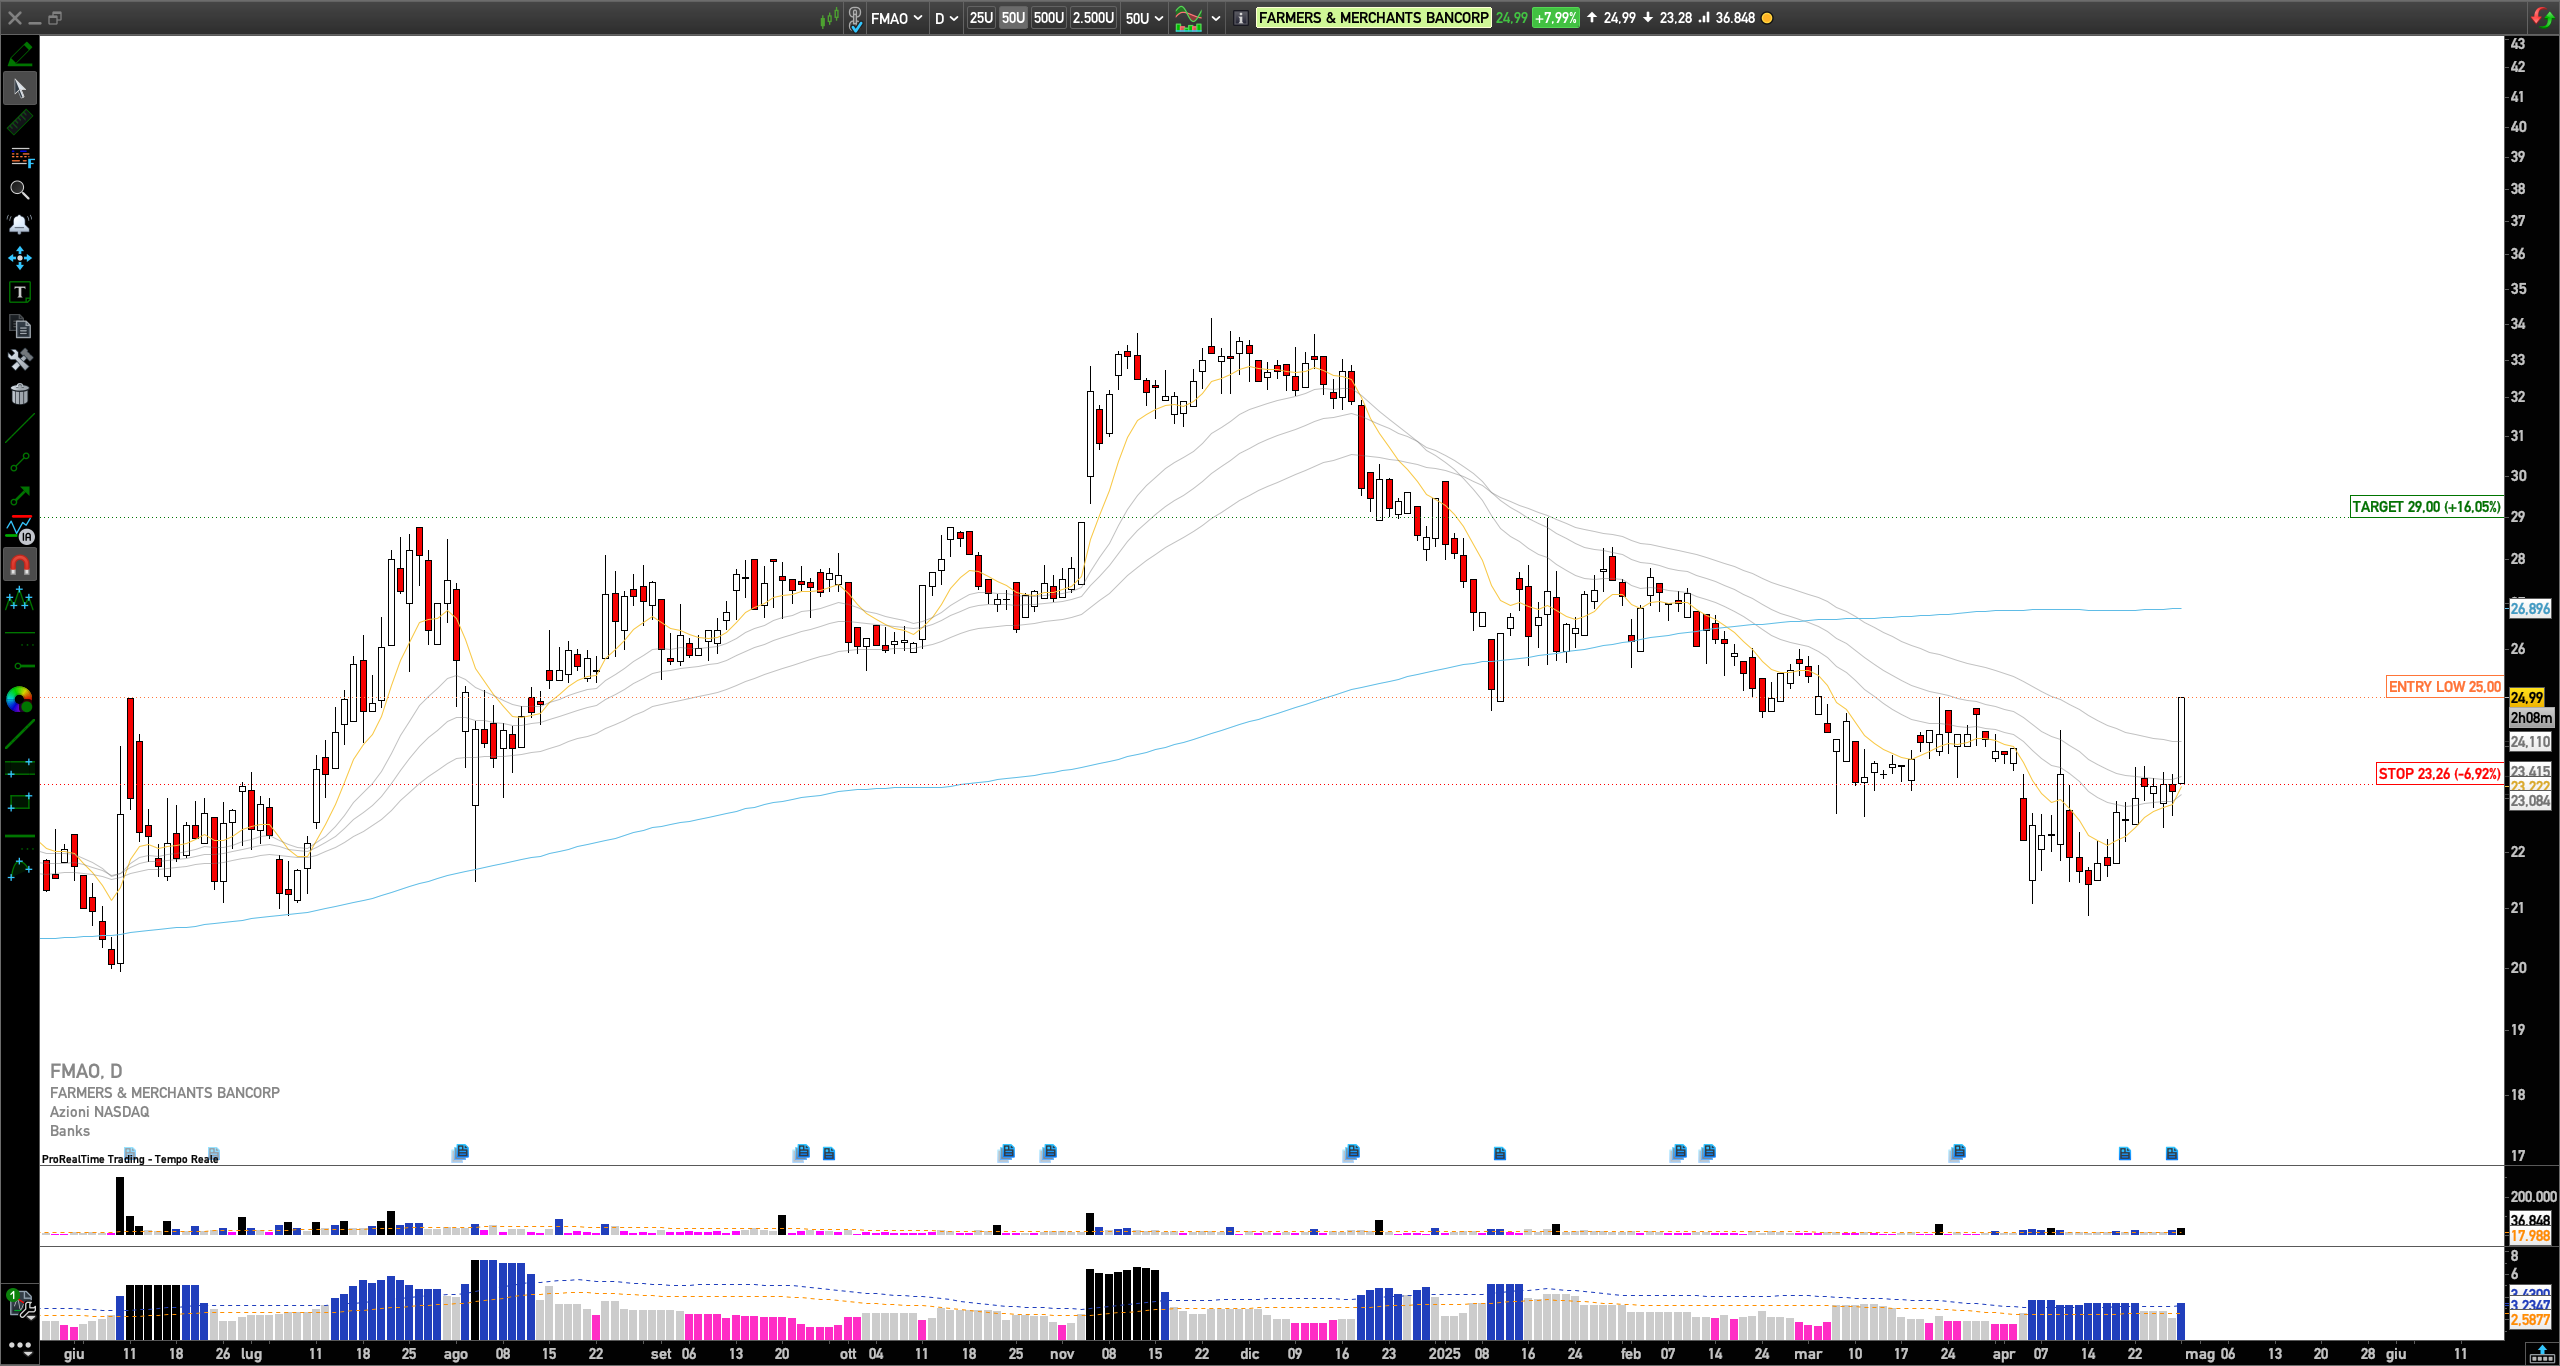Open the wrench and hammer settings tool
The height and width of the screenshot is (1366, 2560).
pyautogui.click(x=19, y=360)
